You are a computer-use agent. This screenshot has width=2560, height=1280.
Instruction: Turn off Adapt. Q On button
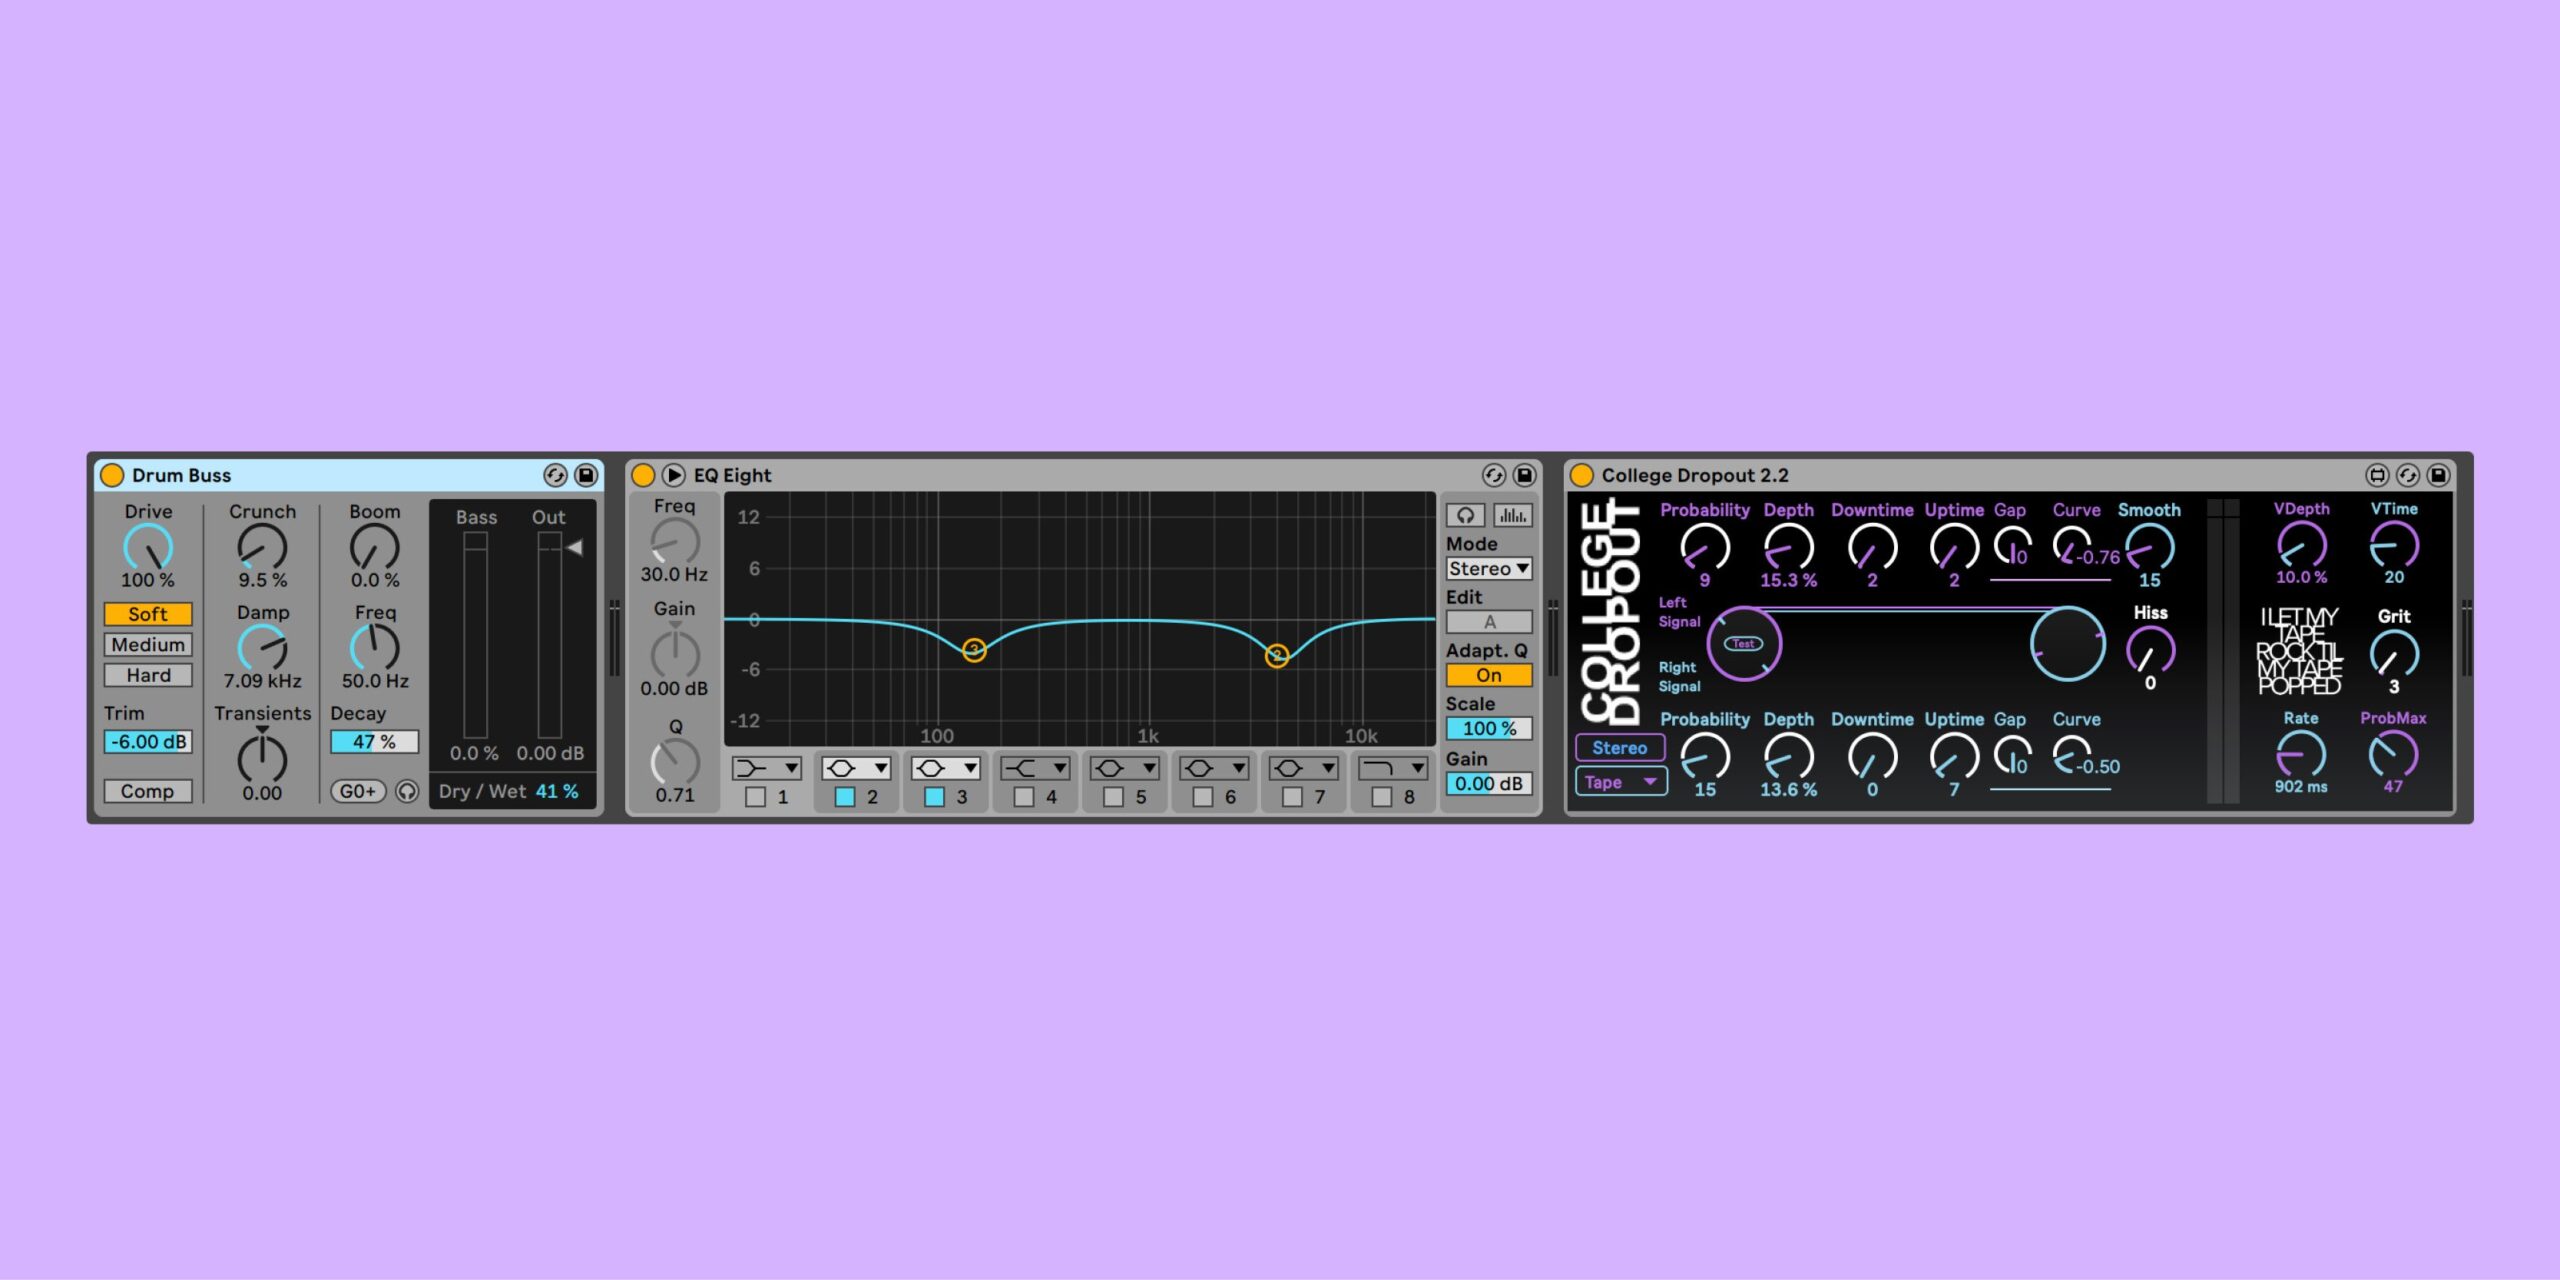[x=1488, y=676]
